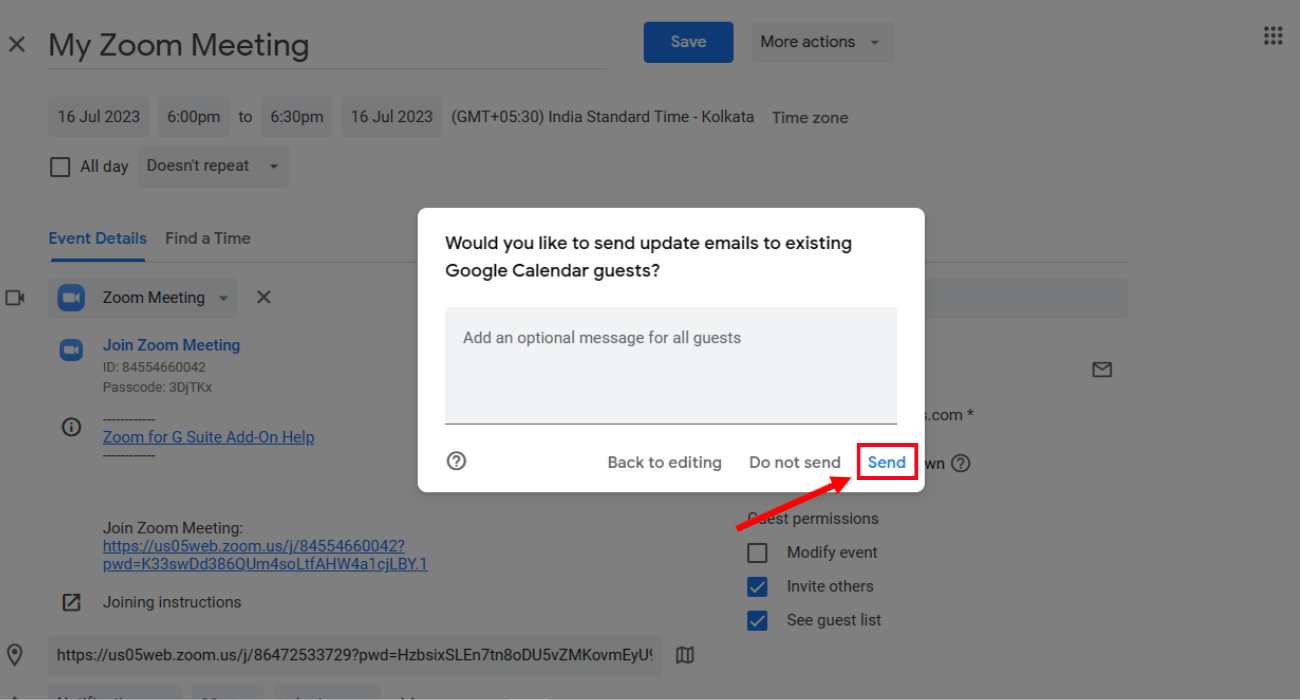Click the Save button
The image size is (1300, 700).
click(x=688, y=42)
